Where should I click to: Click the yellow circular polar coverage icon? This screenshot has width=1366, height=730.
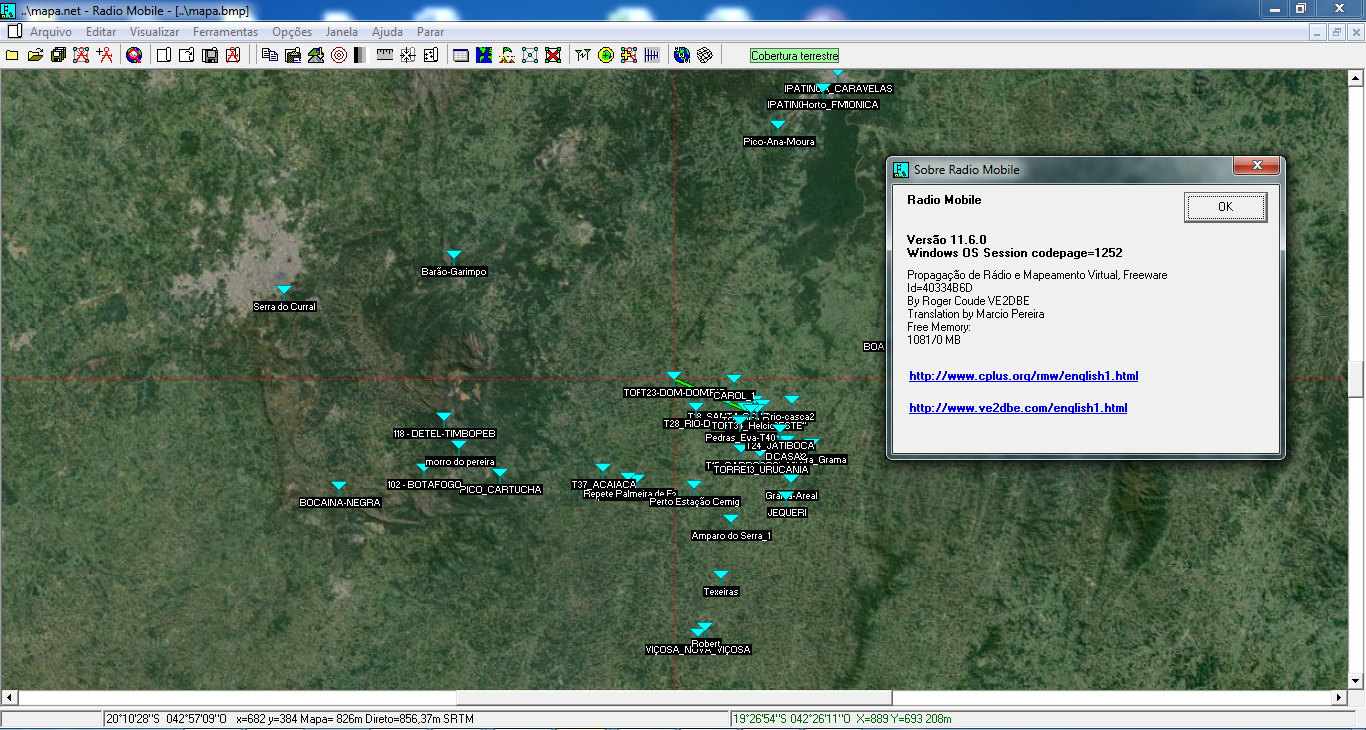tap(605, 56)
